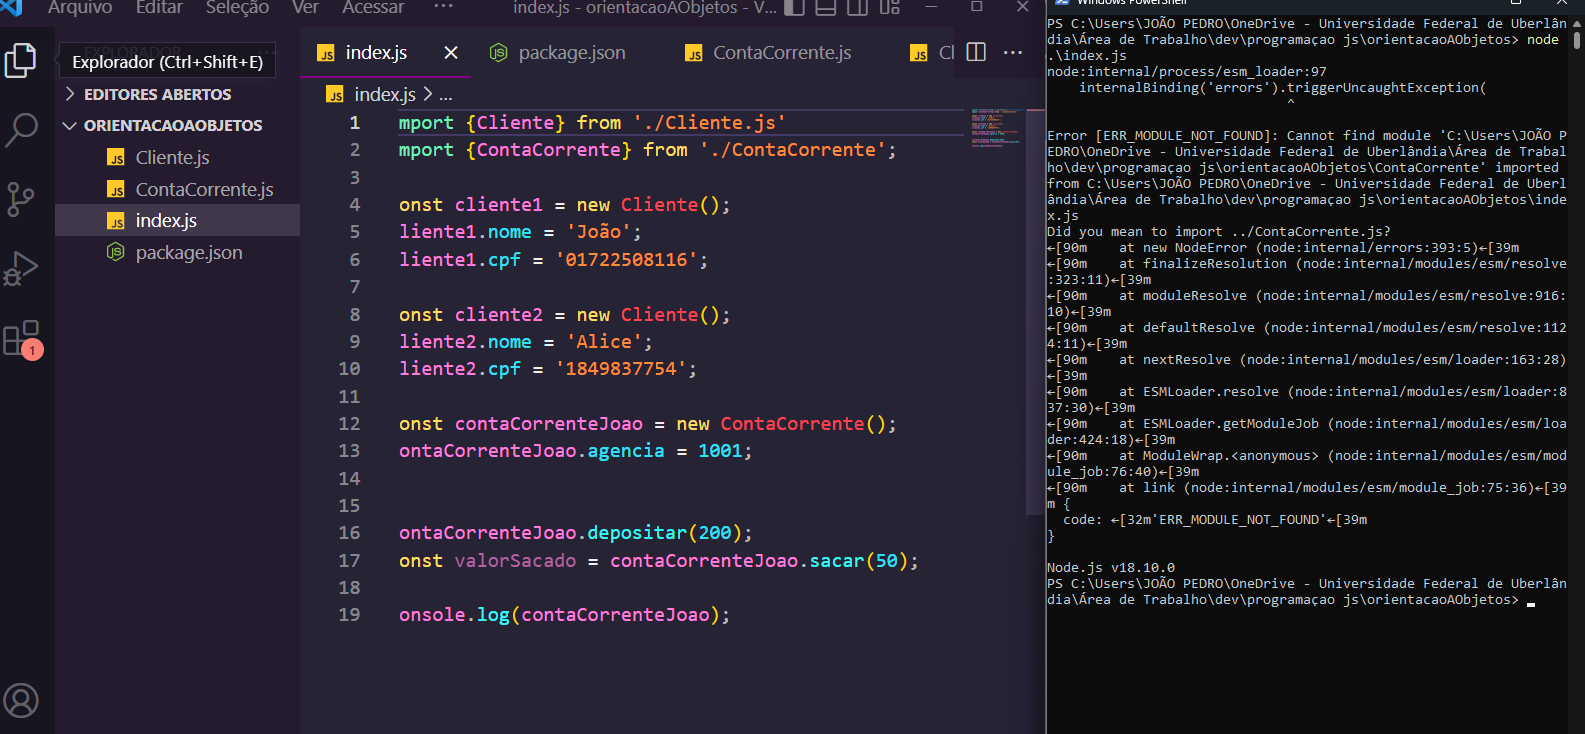Open the Run and Debug view
The height and width of the screenshot is (734, 1585).
tap(21, 268)
